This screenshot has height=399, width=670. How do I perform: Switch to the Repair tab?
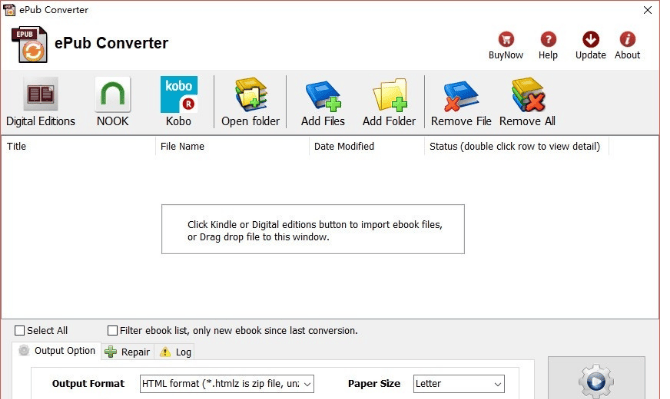pos(128,352)
